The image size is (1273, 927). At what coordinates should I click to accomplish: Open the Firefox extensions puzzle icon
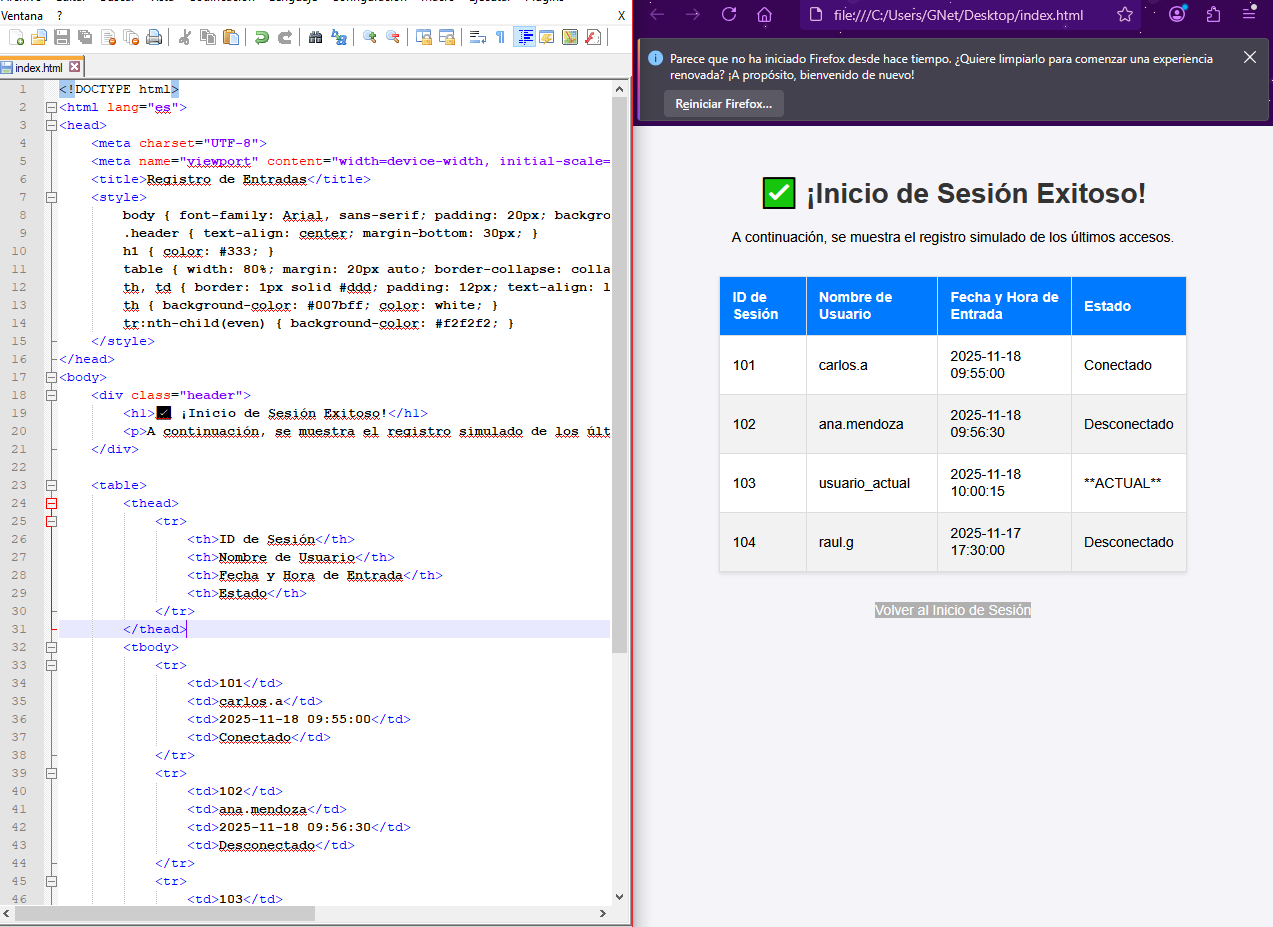[x=1214, y=14]
